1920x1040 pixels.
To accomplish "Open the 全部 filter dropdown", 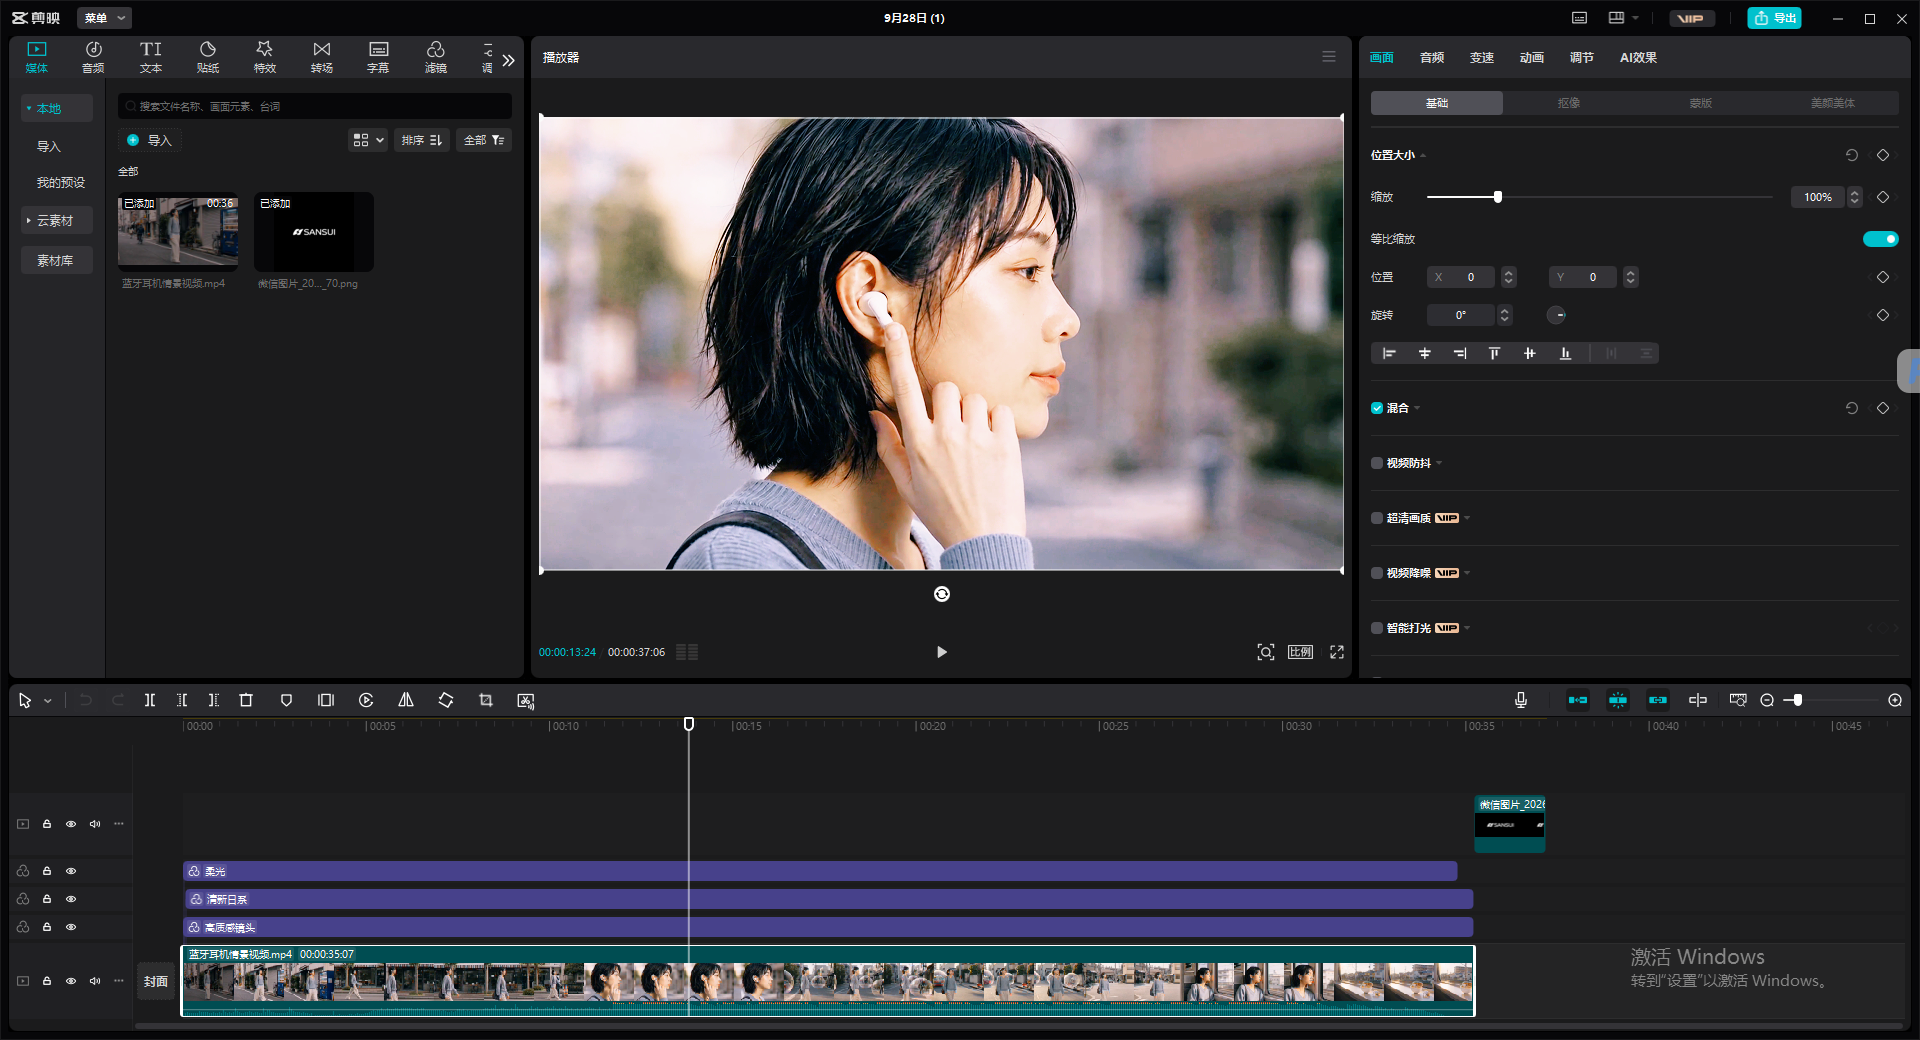I will (x=484, y=140).
